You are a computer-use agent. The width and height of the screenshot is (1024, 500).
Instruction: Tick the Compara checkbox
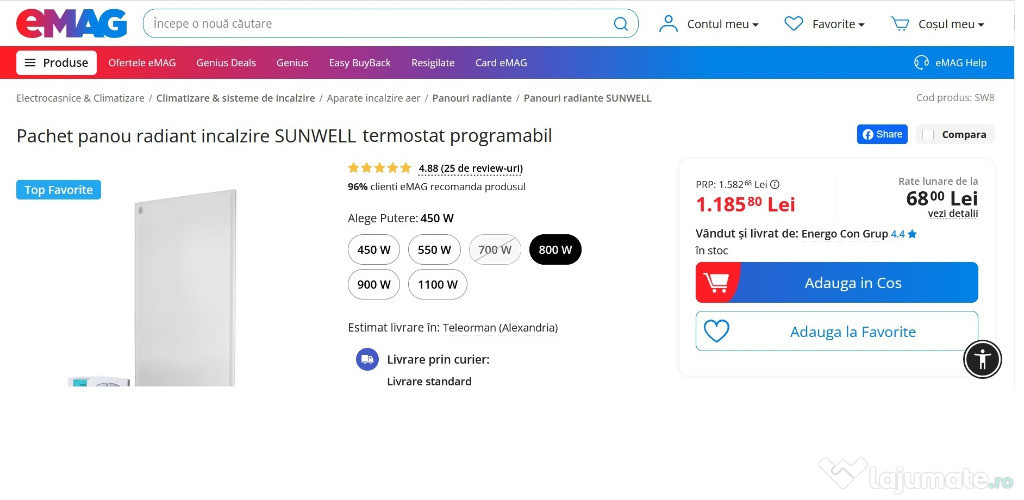[x=928, y=135]
